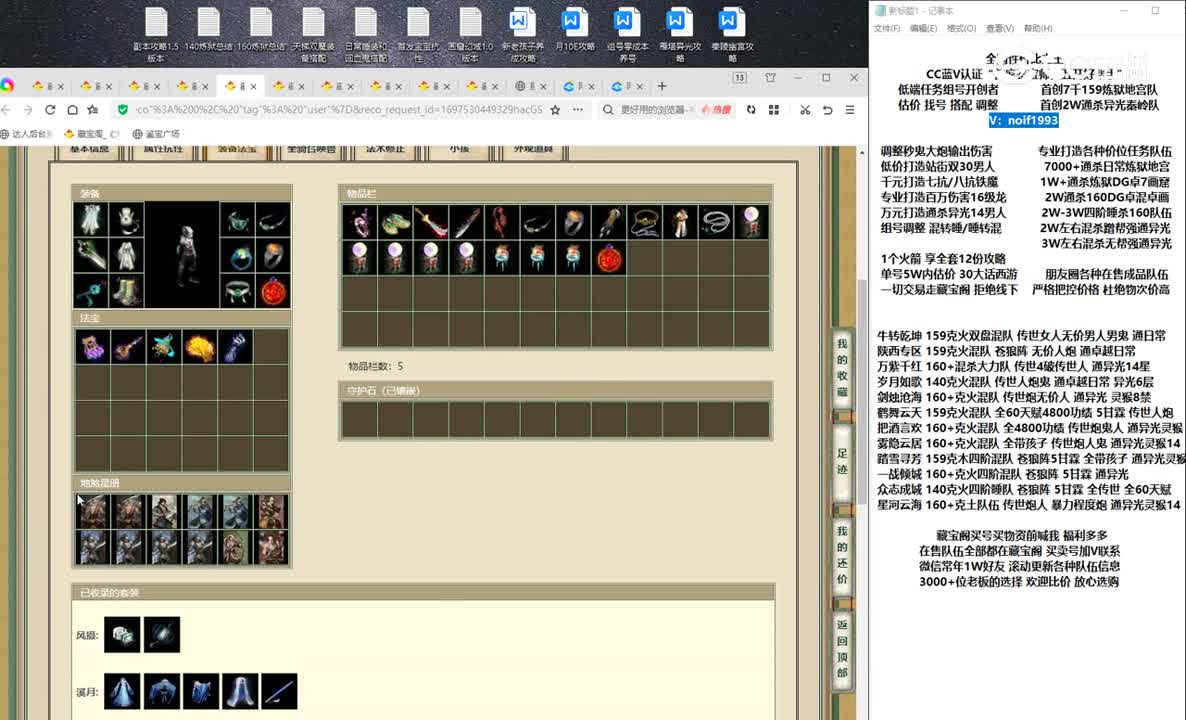Click 物品栏数: 5 label
This screenshot has height=720, width=1186.
[375, 366]
